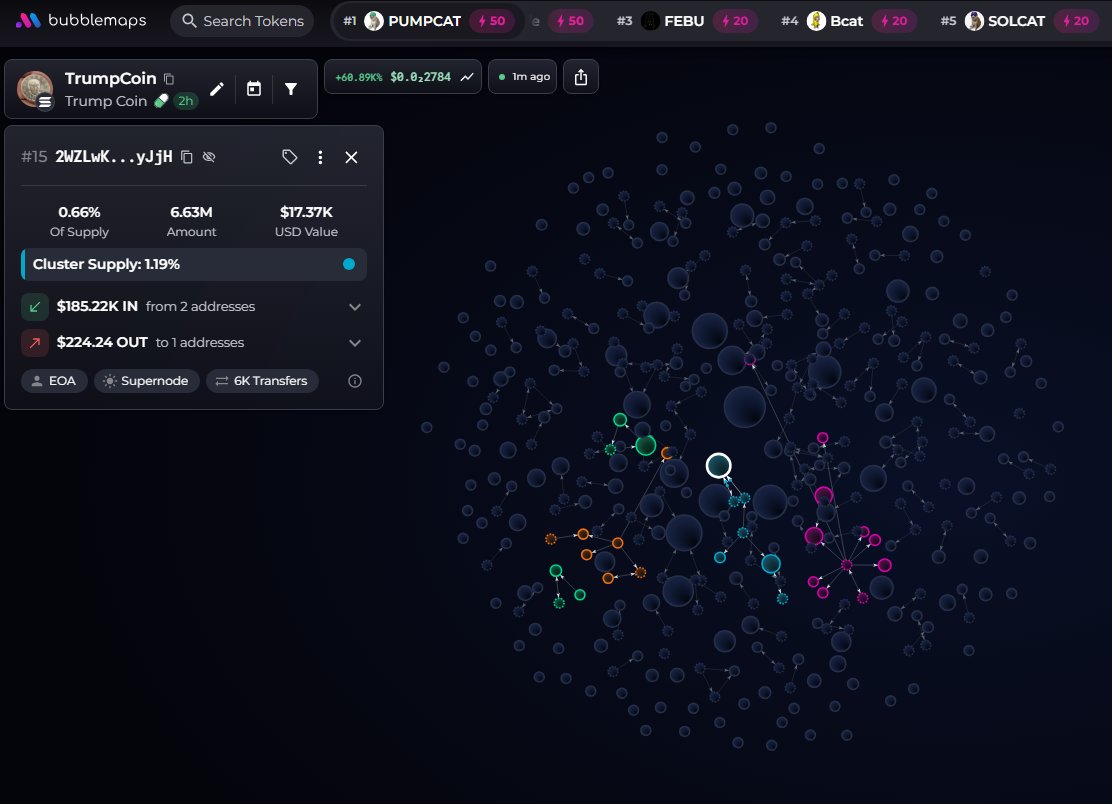Screen dimensions: 1112x804
Task: Click the price chart button $0.0₂2784
Action: coord(403,77)
